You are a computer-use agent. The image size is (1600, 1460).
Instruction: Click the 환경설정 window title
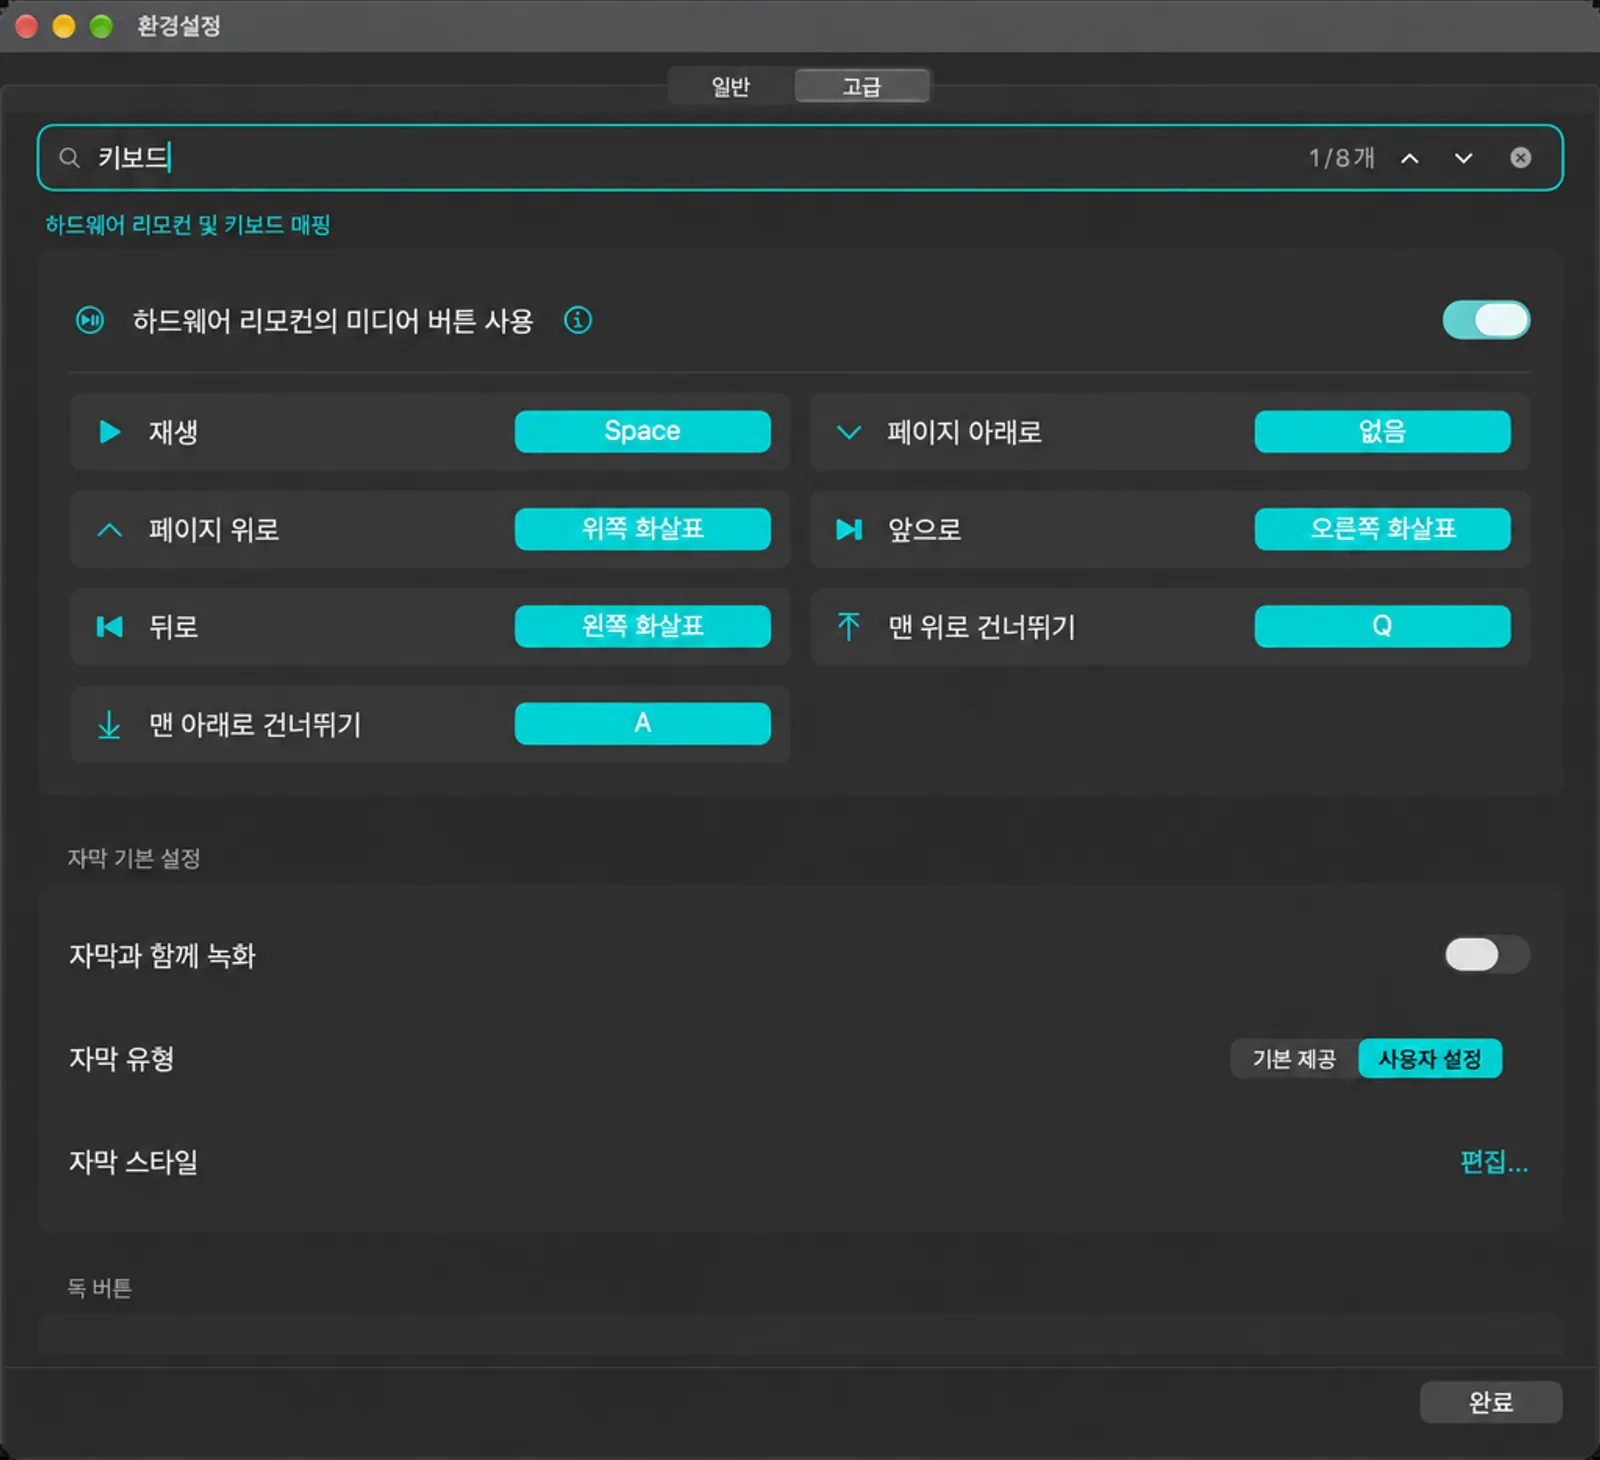point(179,26)
